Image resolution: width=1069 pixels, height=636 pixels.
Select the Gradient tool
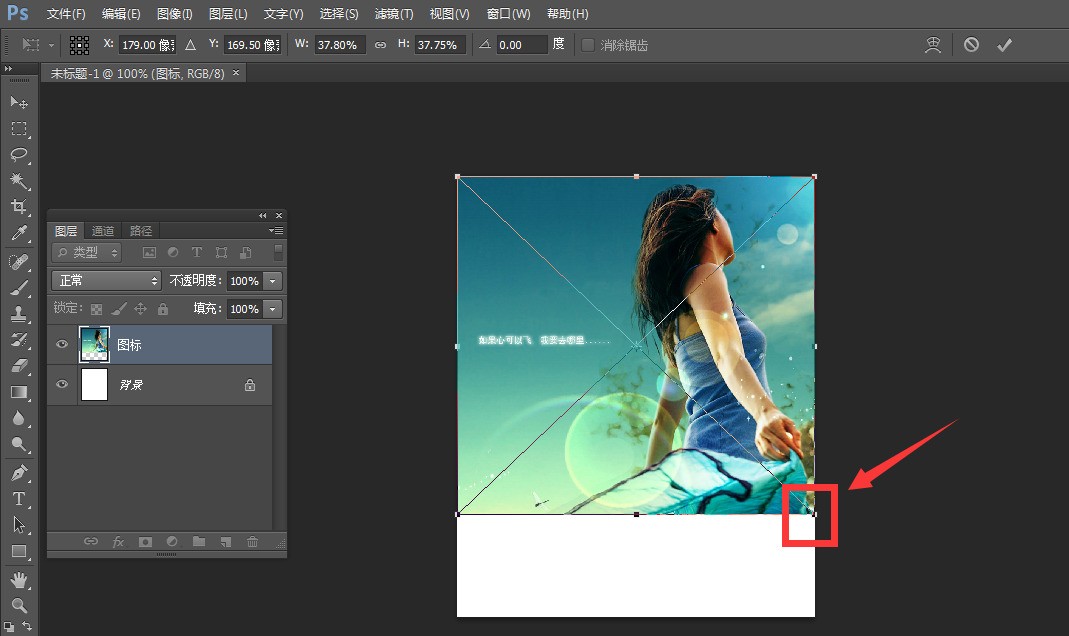(18, 392)
